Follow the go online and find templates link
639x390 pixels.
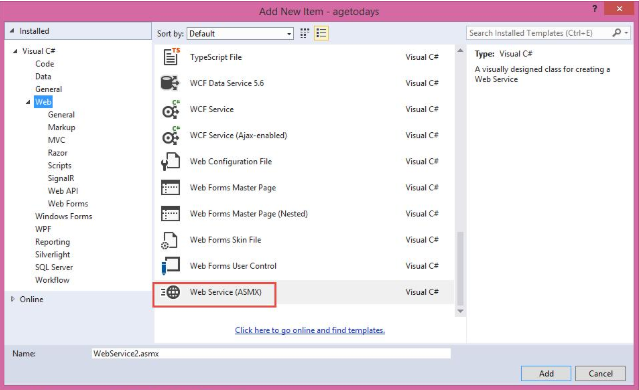[x=310, y=330]
